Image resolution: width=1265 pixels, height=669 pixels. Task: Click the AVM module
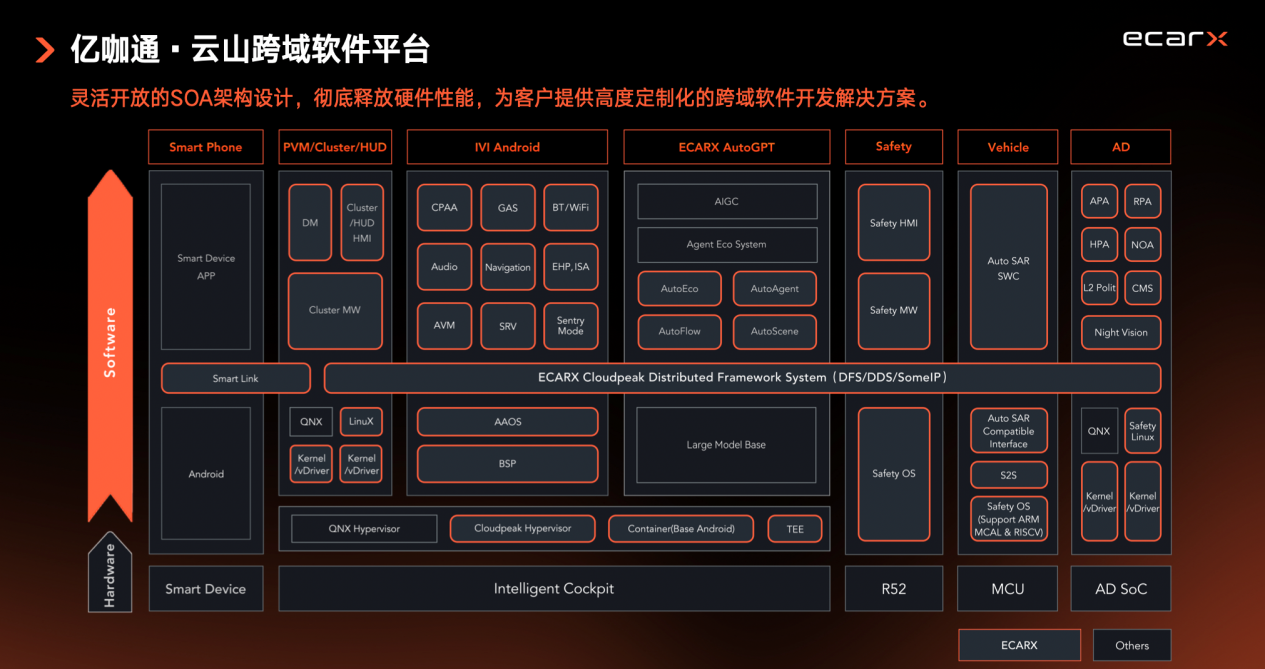pyautogui.click(x=444, y=326)
